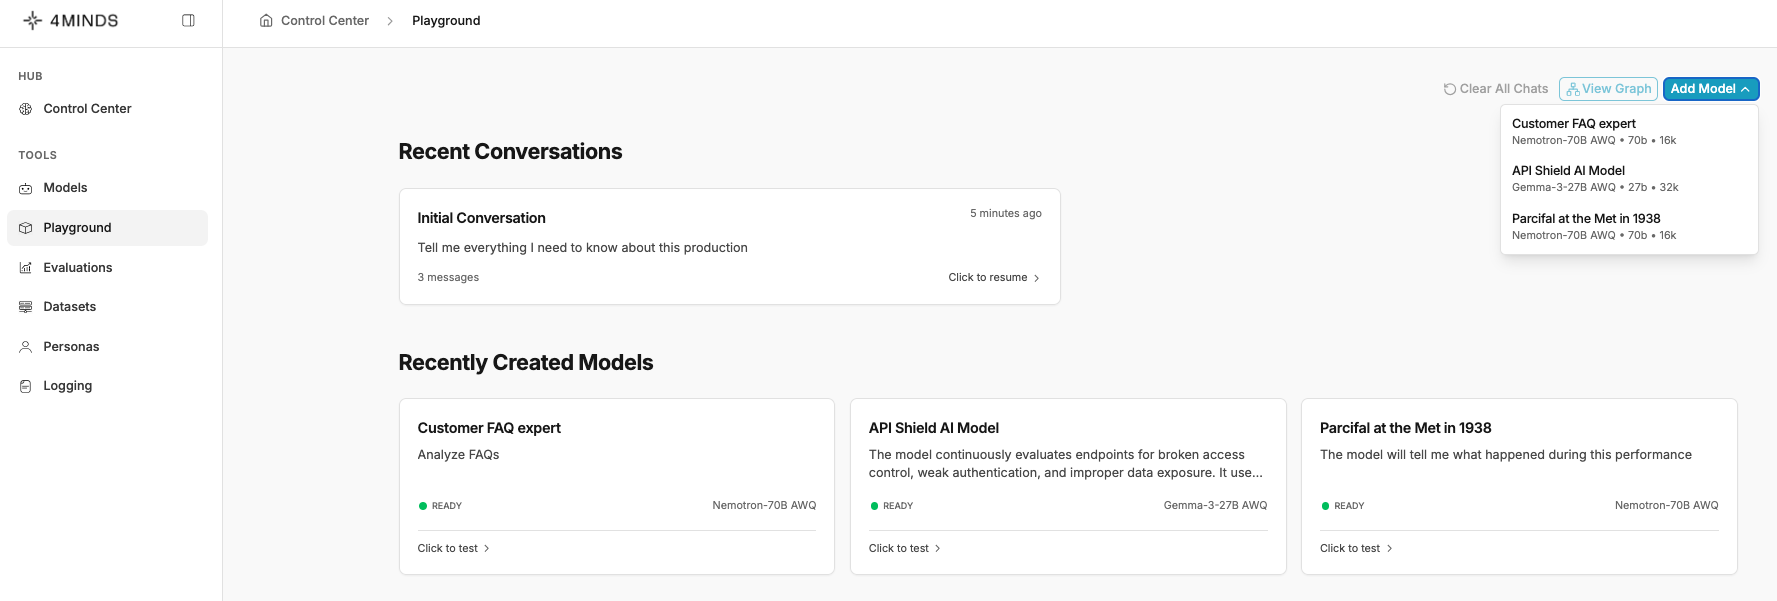Screen dimensions: 1777x601
Task: Click the 4MINDS logo icon
Action: [x=33, y=20]
